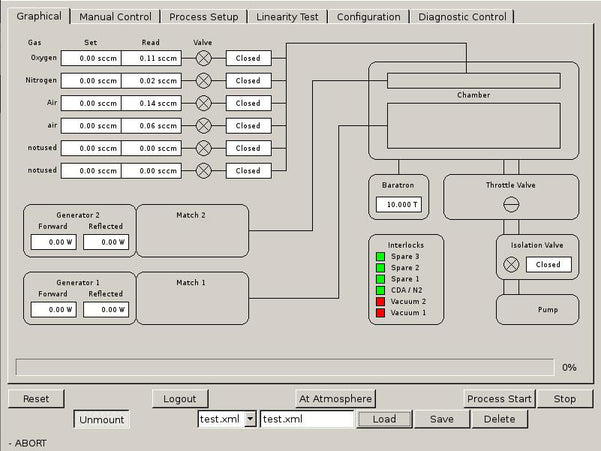Click the red Vacuum 1 interlock indicator

click(380, 313)
